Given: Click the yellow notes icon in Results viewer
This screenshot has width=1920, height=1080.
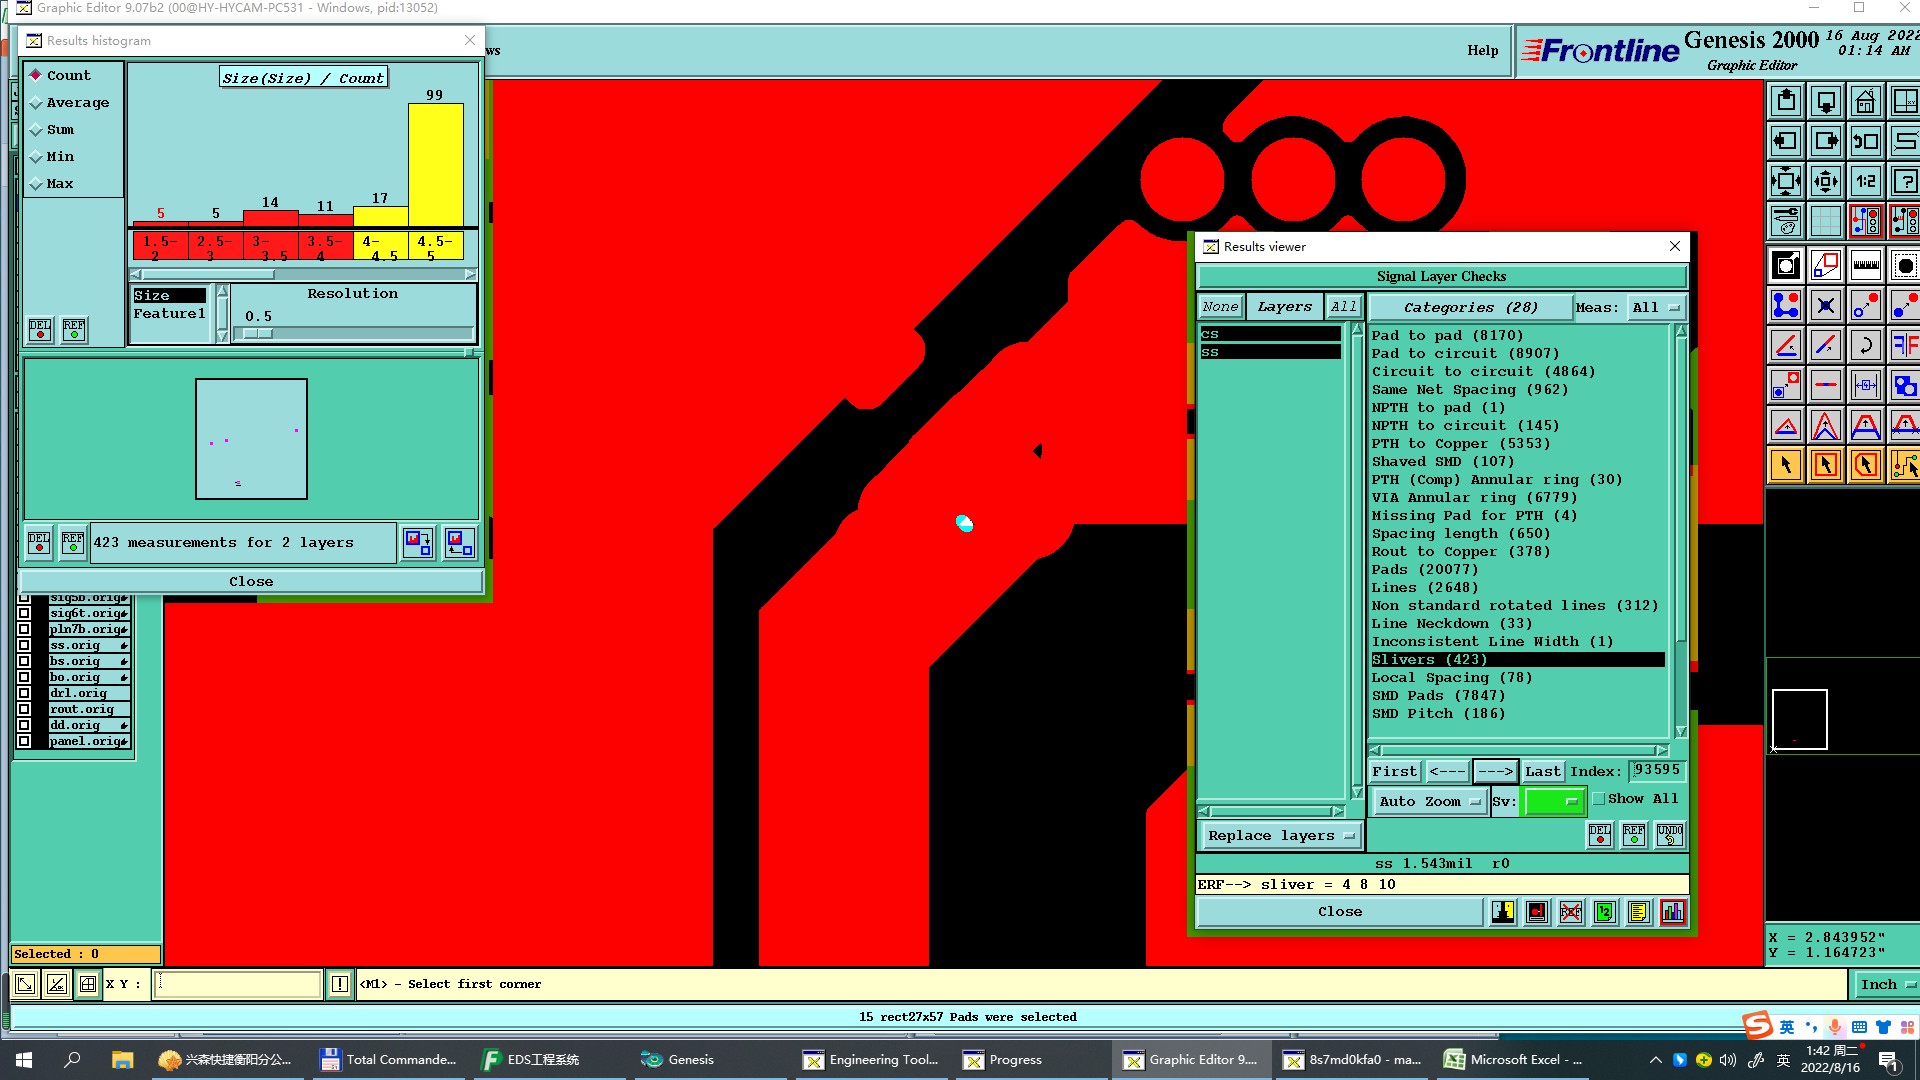Looking at the screenshot, I should (x=1638, y=912).
